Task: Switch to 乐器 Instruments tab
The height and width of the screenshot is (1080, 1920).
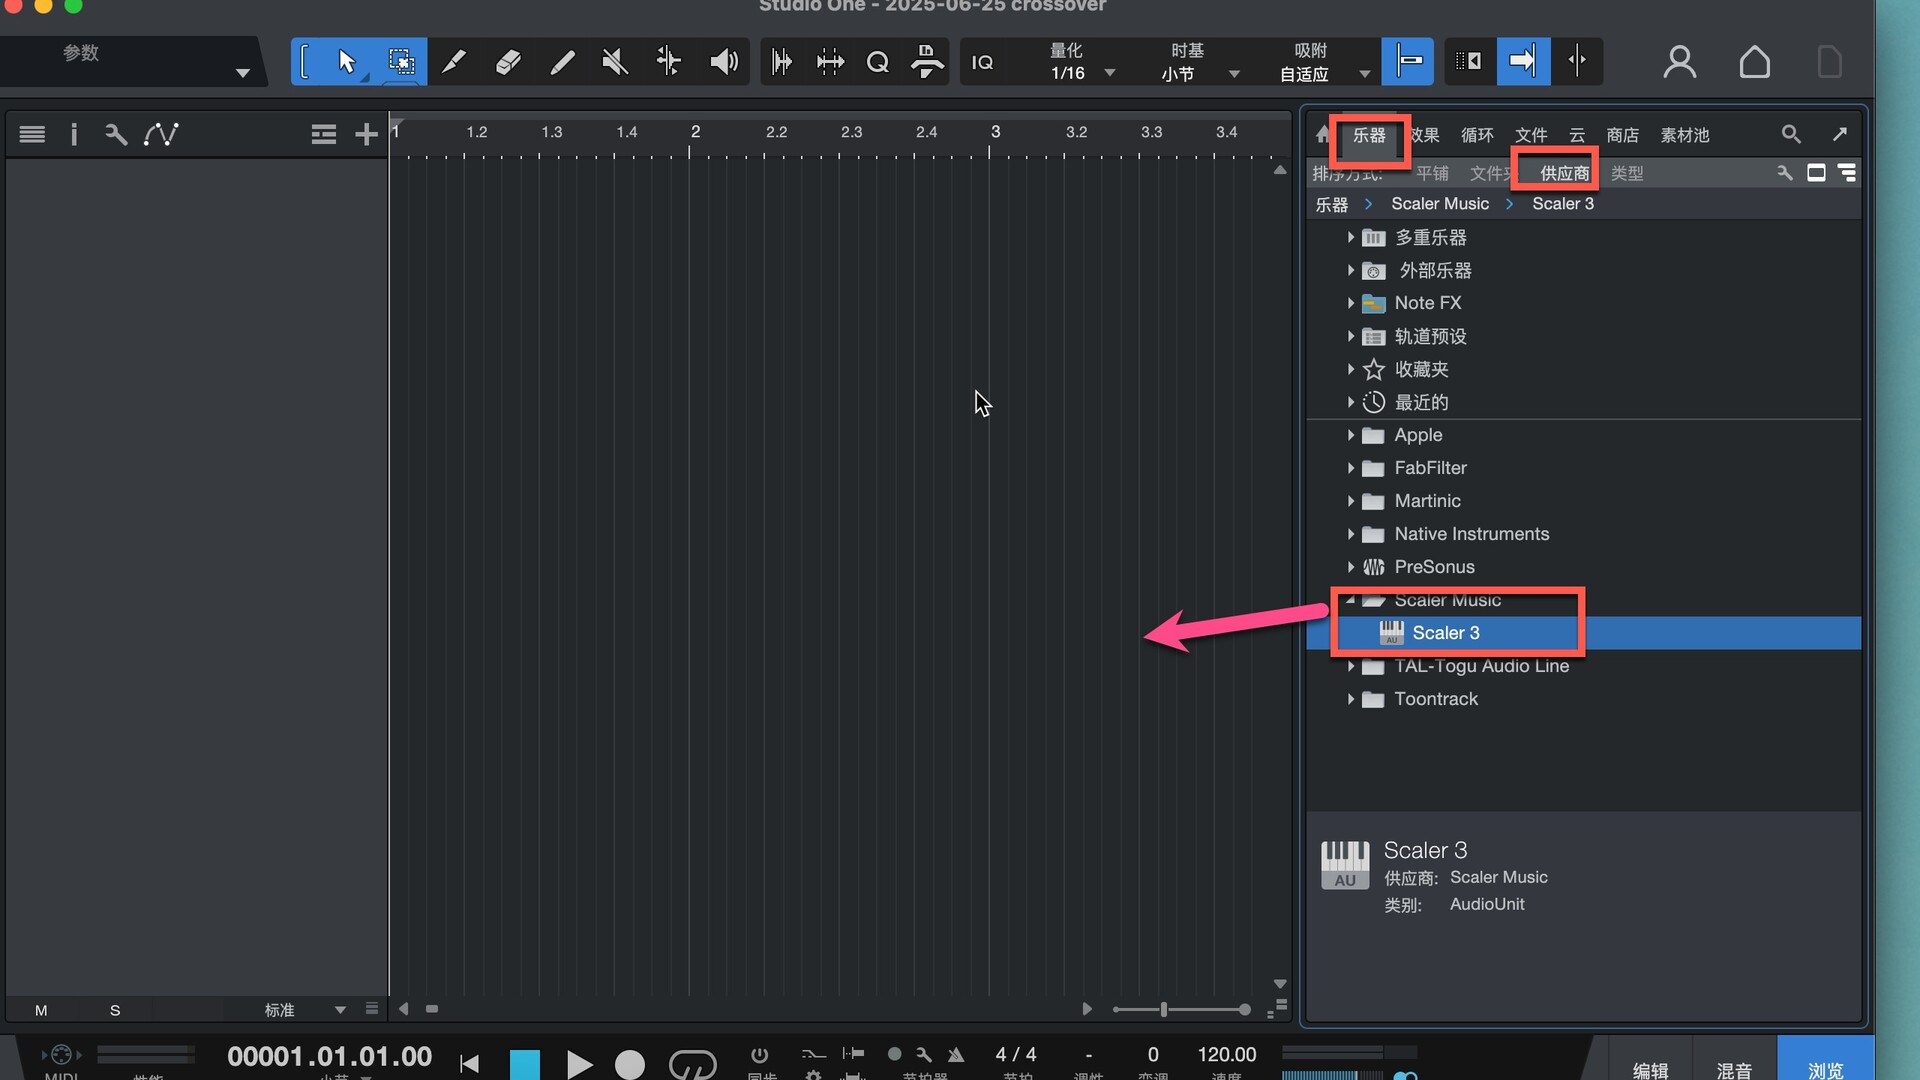Action: point(1369,135)
